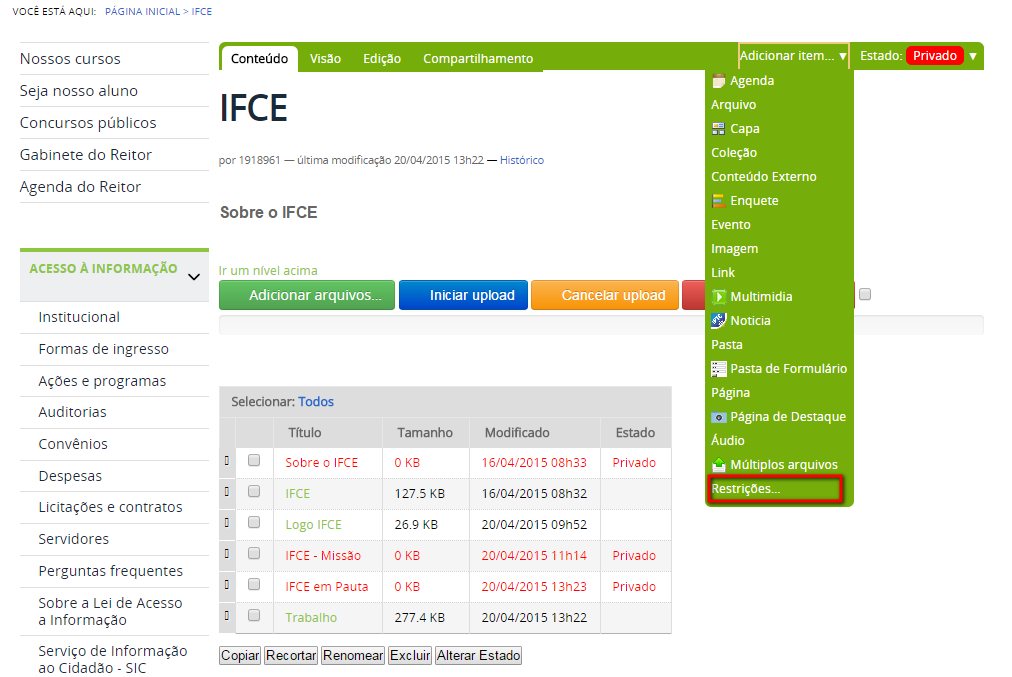Click the drag handle of the IFCE em Pauta row
This screenshot has width=1012, height=677.
(x=227, y=585)
